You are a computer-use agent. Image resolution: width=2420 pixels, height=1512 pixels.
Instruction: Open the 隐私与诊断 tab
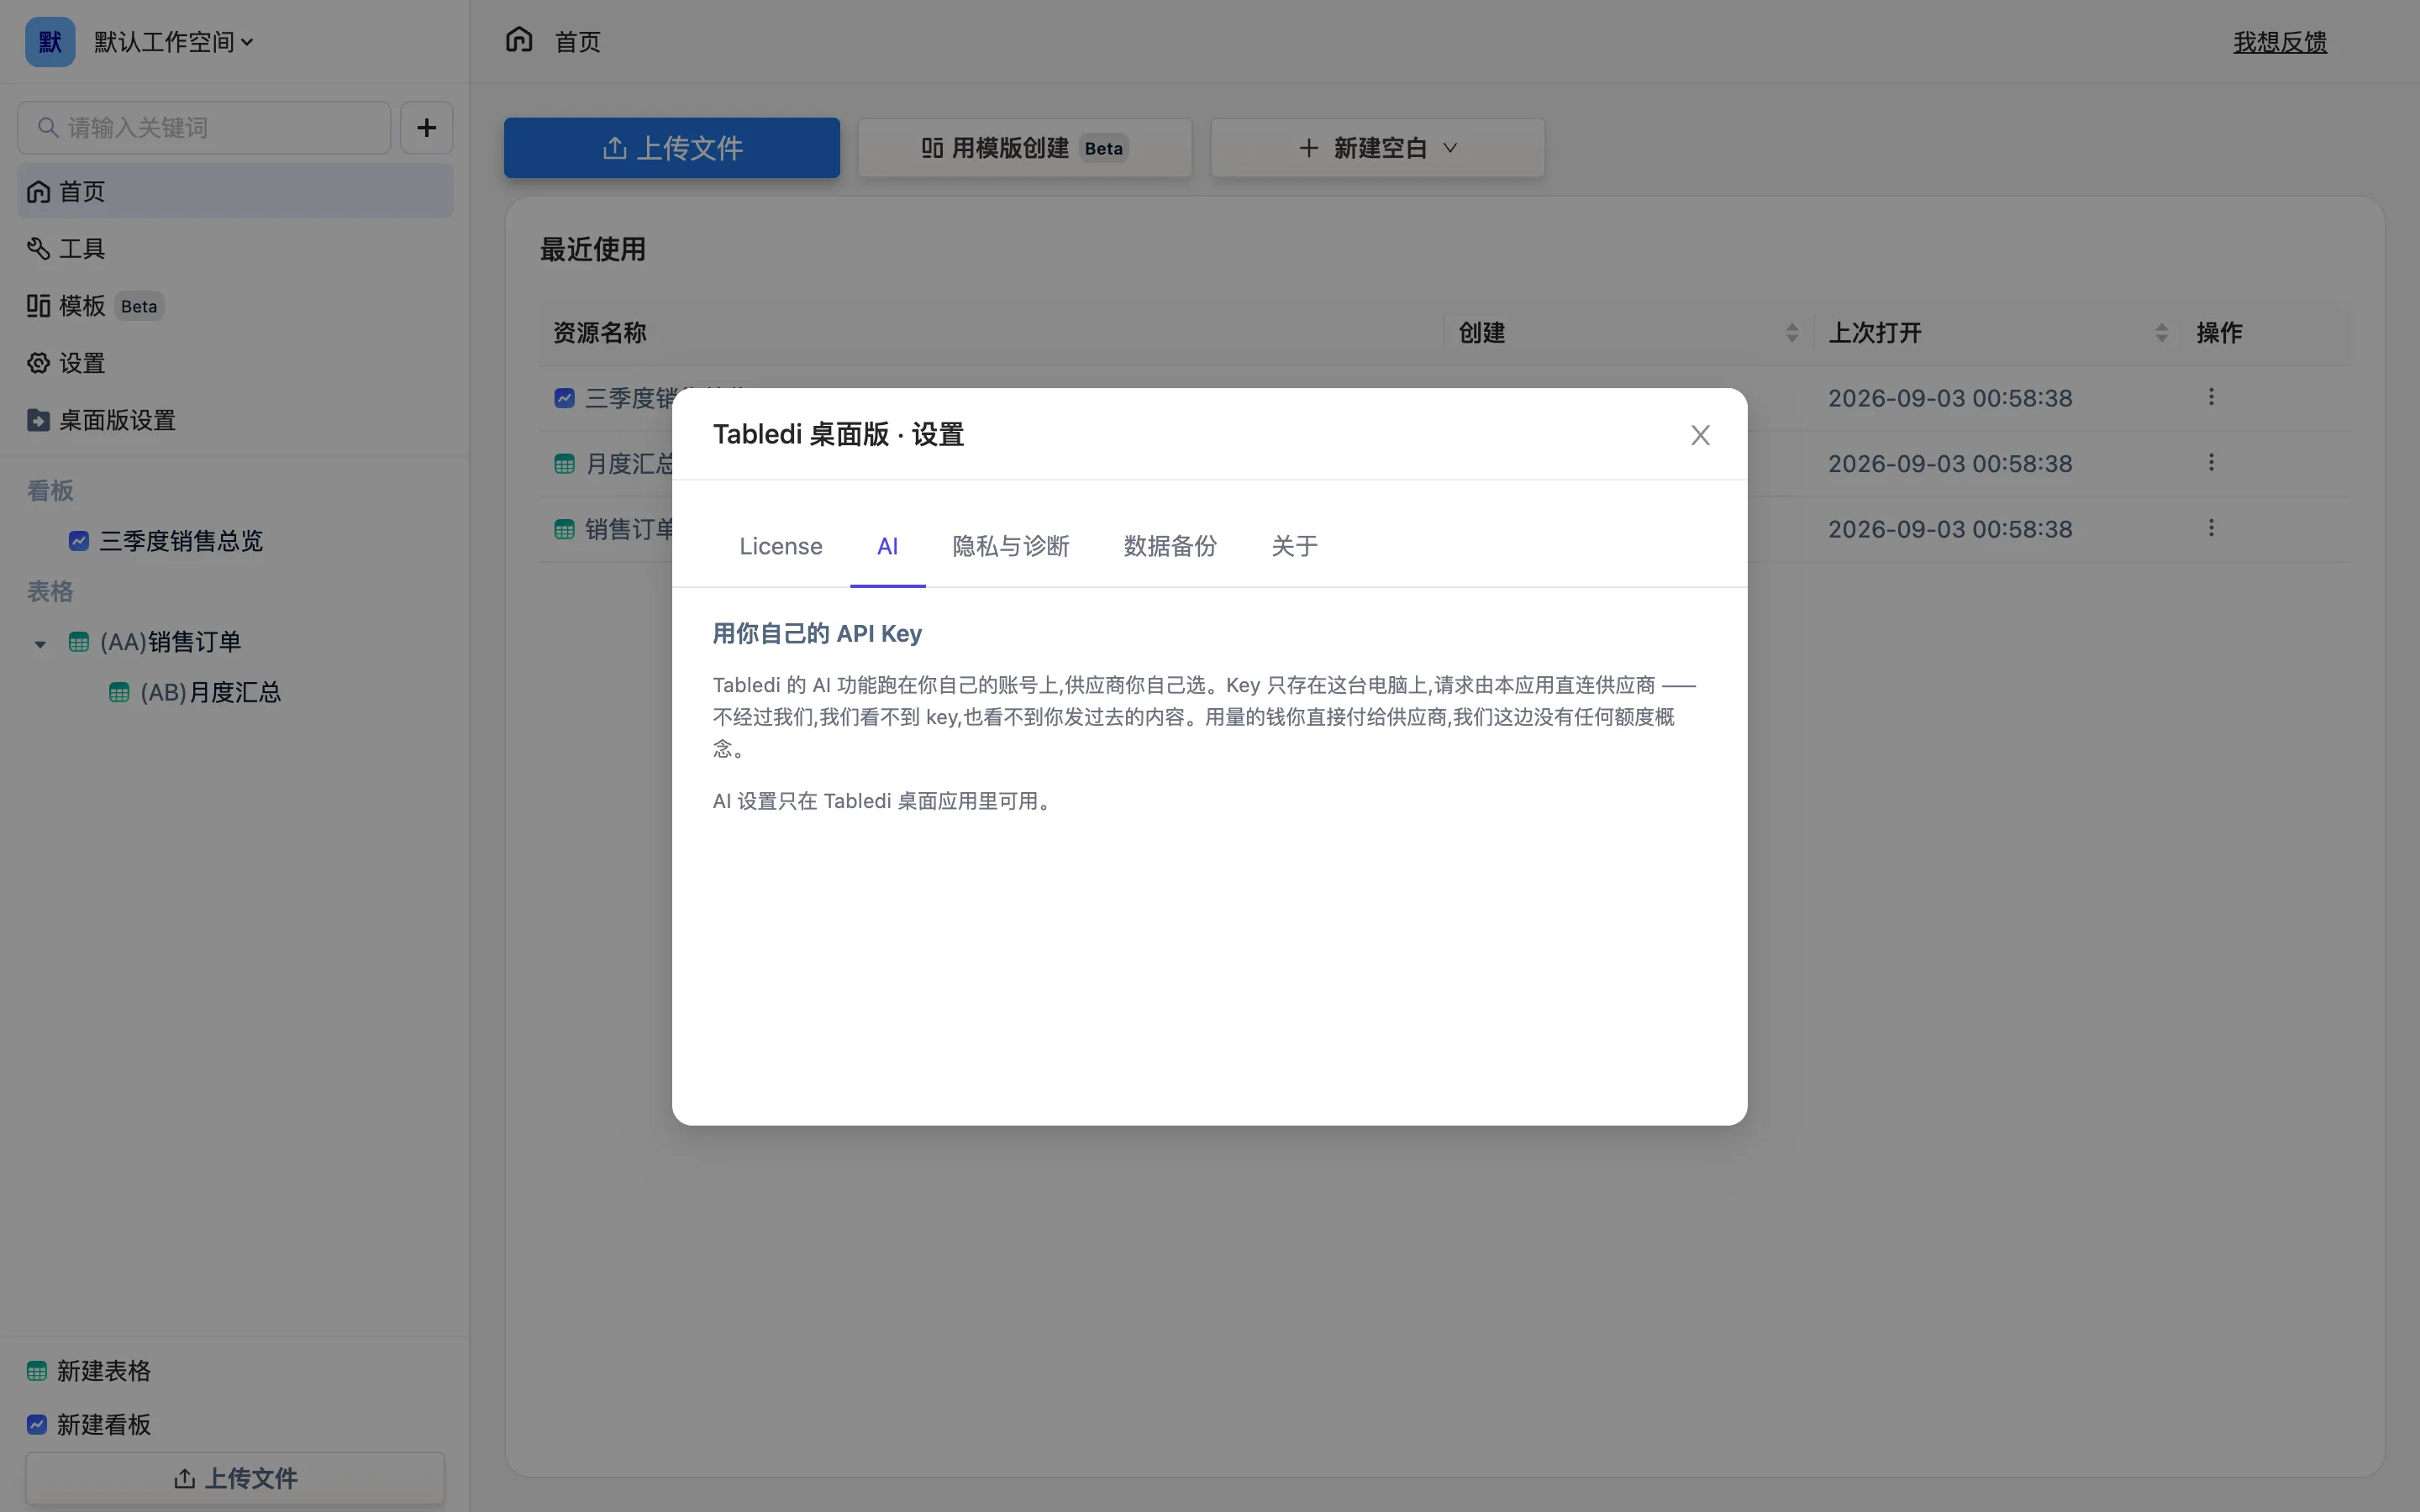[1010, 546]
